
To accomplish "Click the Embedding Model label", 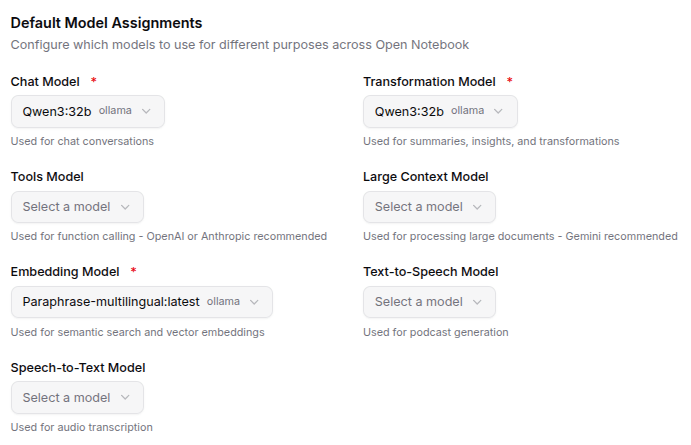I will [x=65, y=272].
